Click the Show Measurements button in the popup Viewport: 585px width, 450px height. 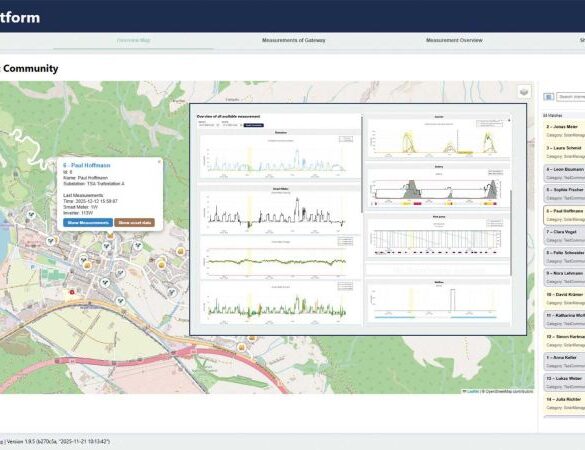(x=88, y=222)
